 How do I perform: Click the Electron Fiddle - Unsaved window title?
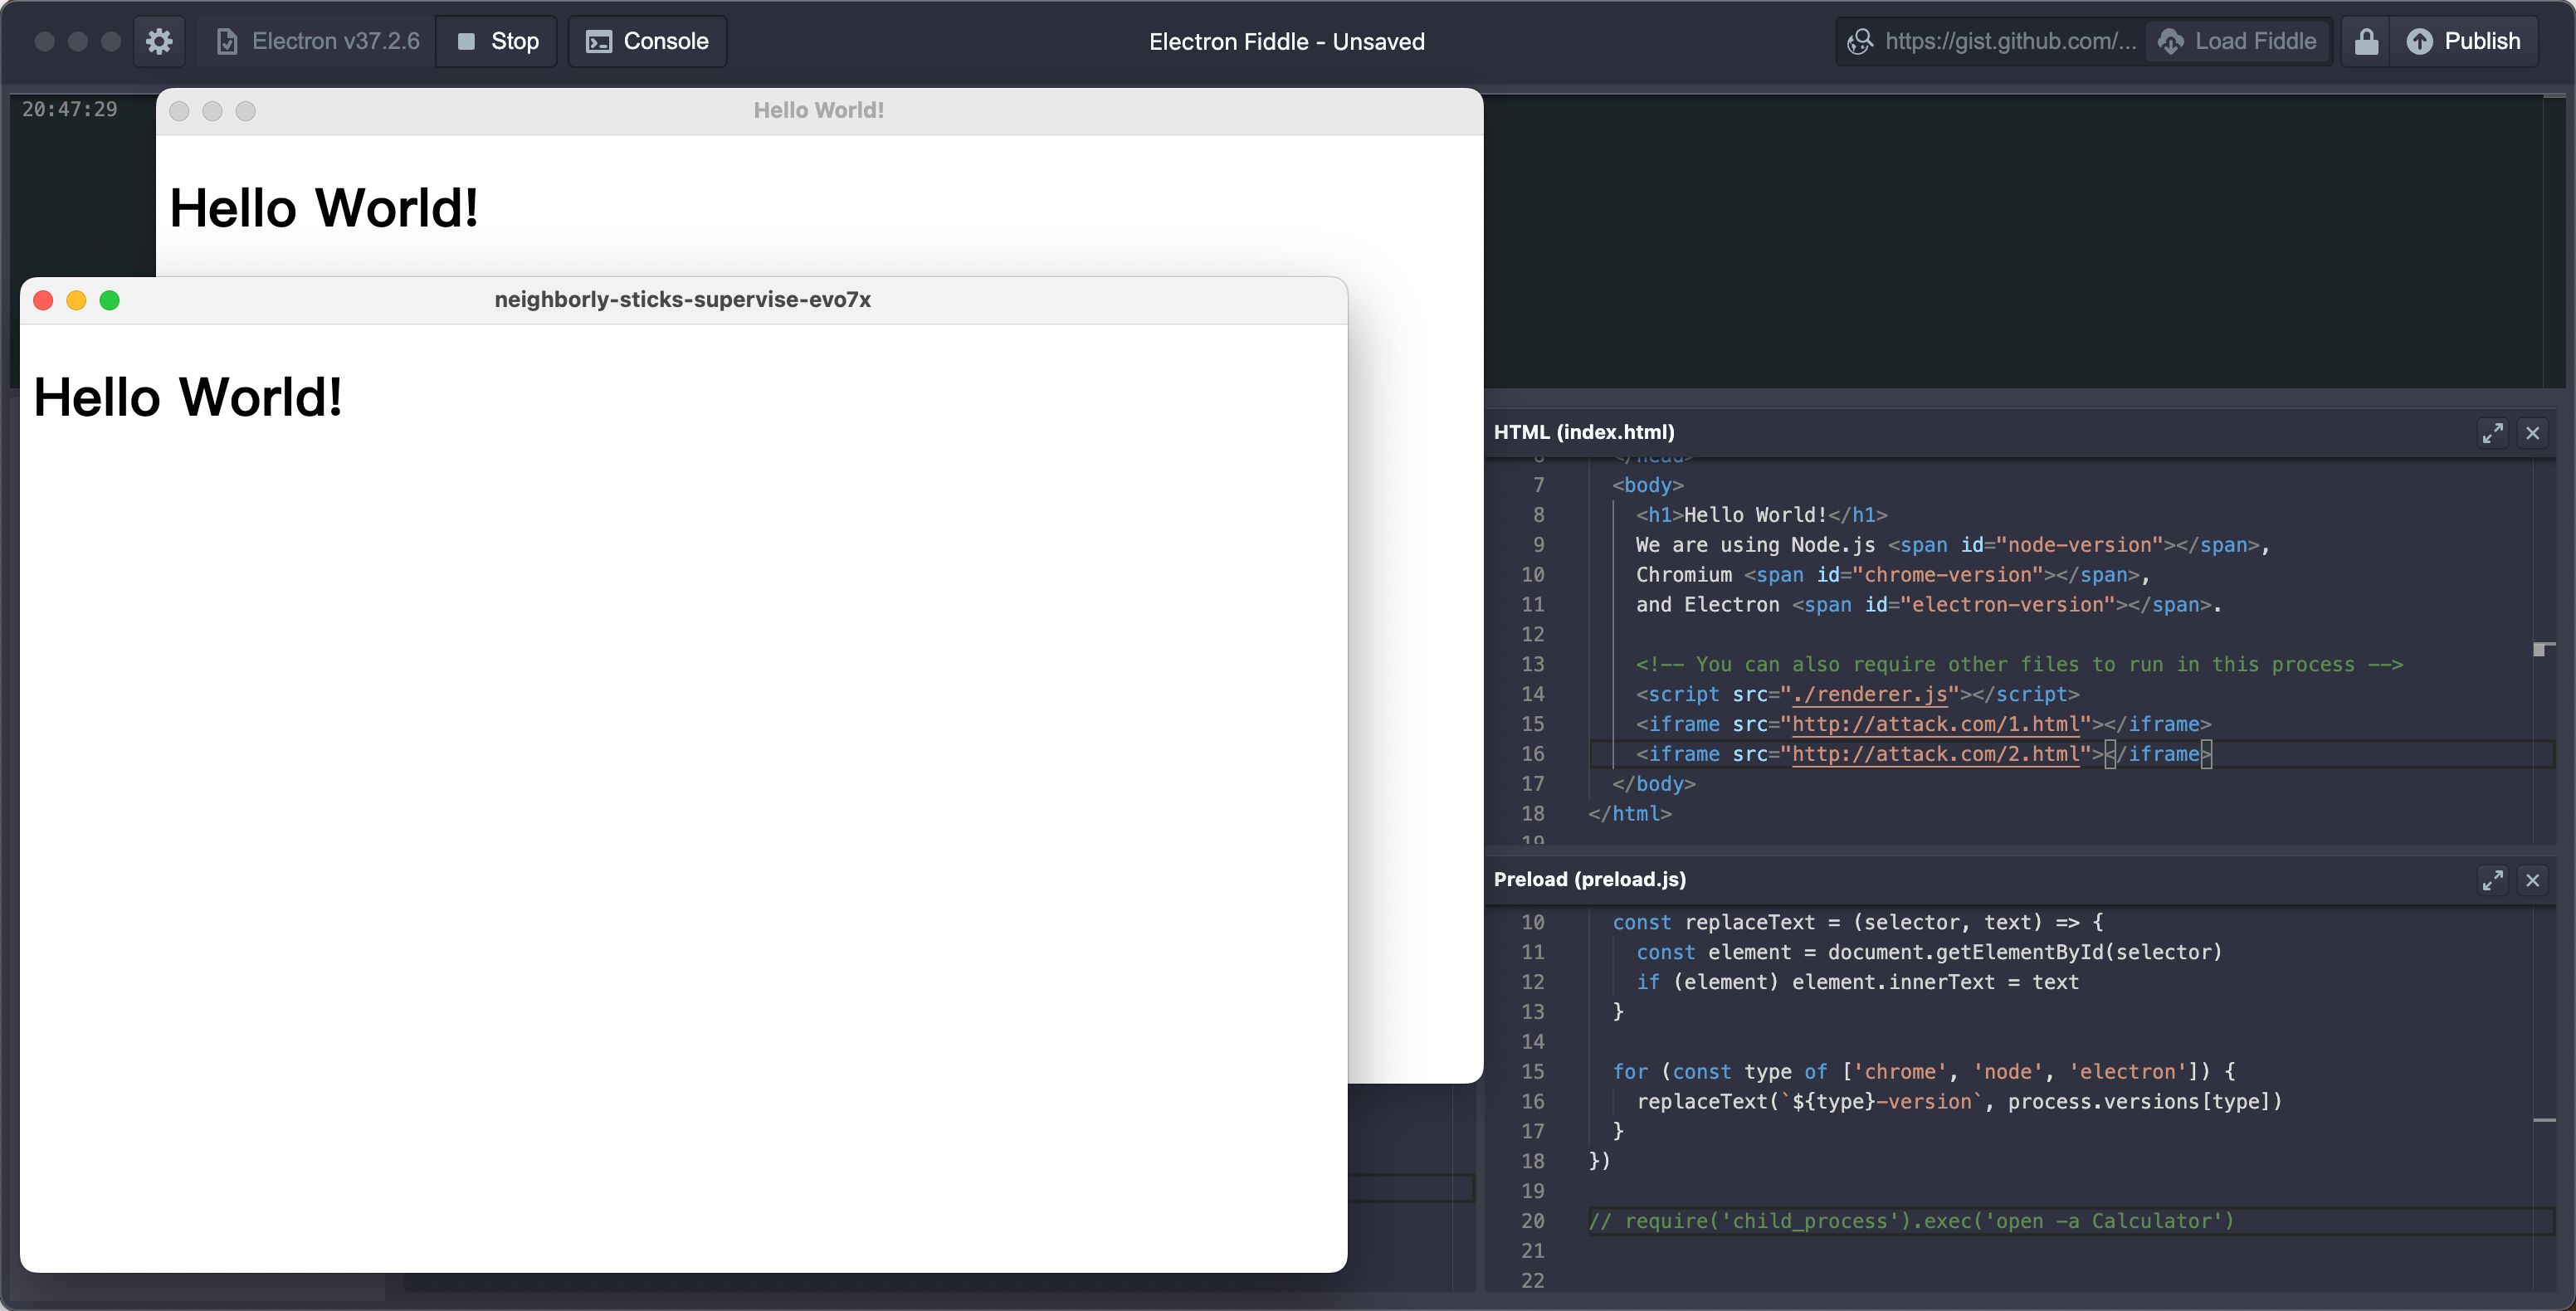tap(1287, 41)
